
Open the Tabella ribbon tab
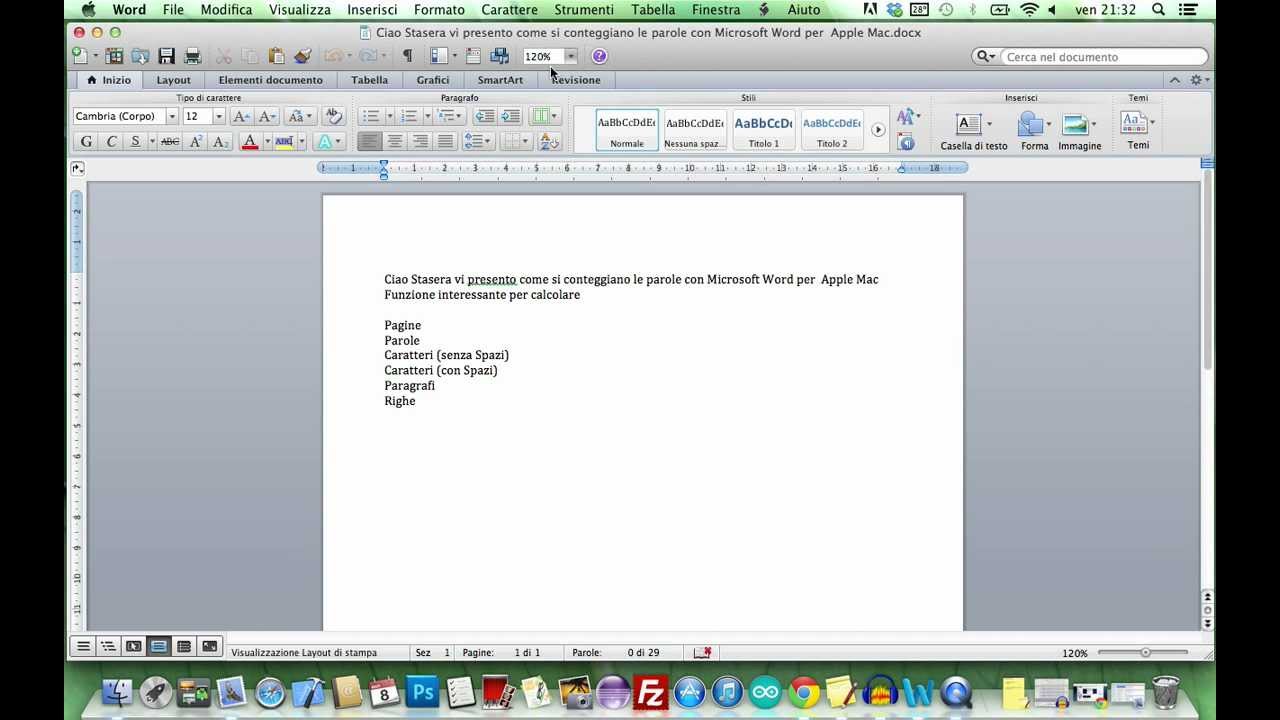[370, 80]
